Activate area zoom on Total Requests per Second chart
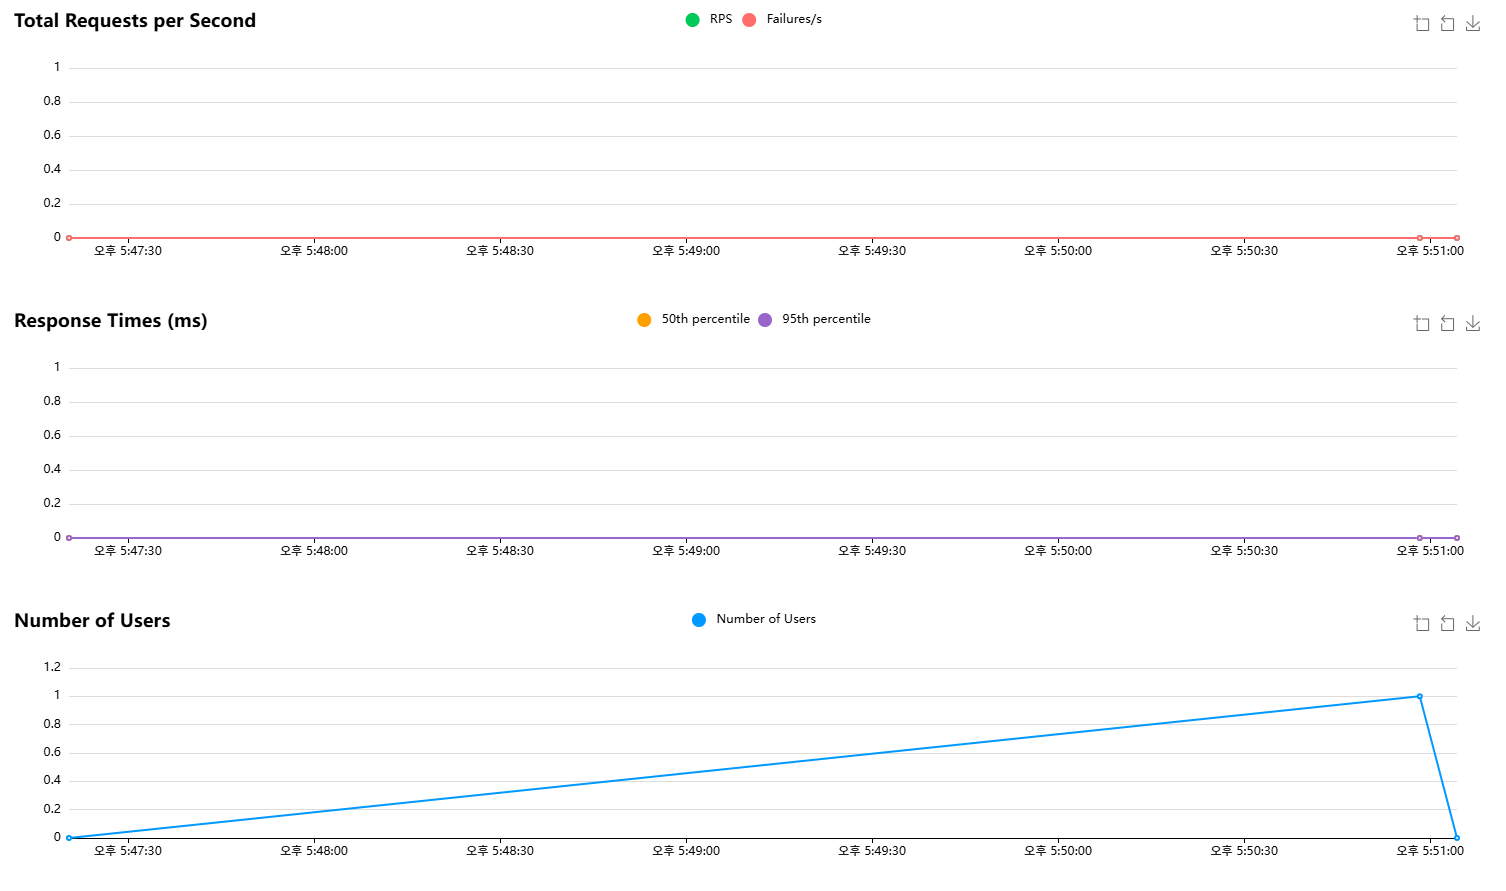The image size is (1506, 891). click(x=1421, y=23)
